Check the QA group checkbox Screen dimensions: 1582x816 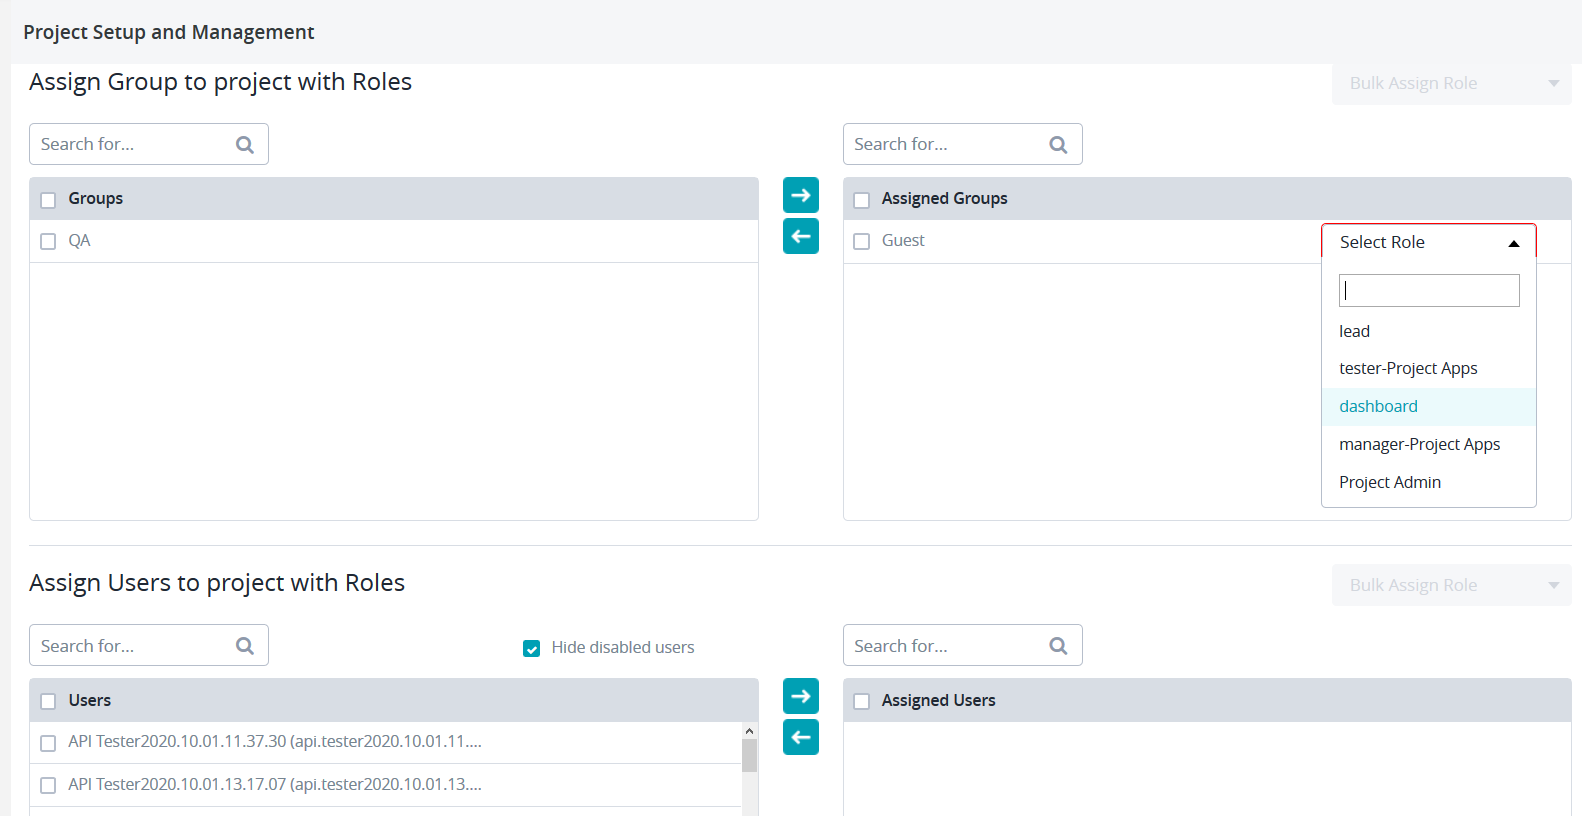click(48, 241)
